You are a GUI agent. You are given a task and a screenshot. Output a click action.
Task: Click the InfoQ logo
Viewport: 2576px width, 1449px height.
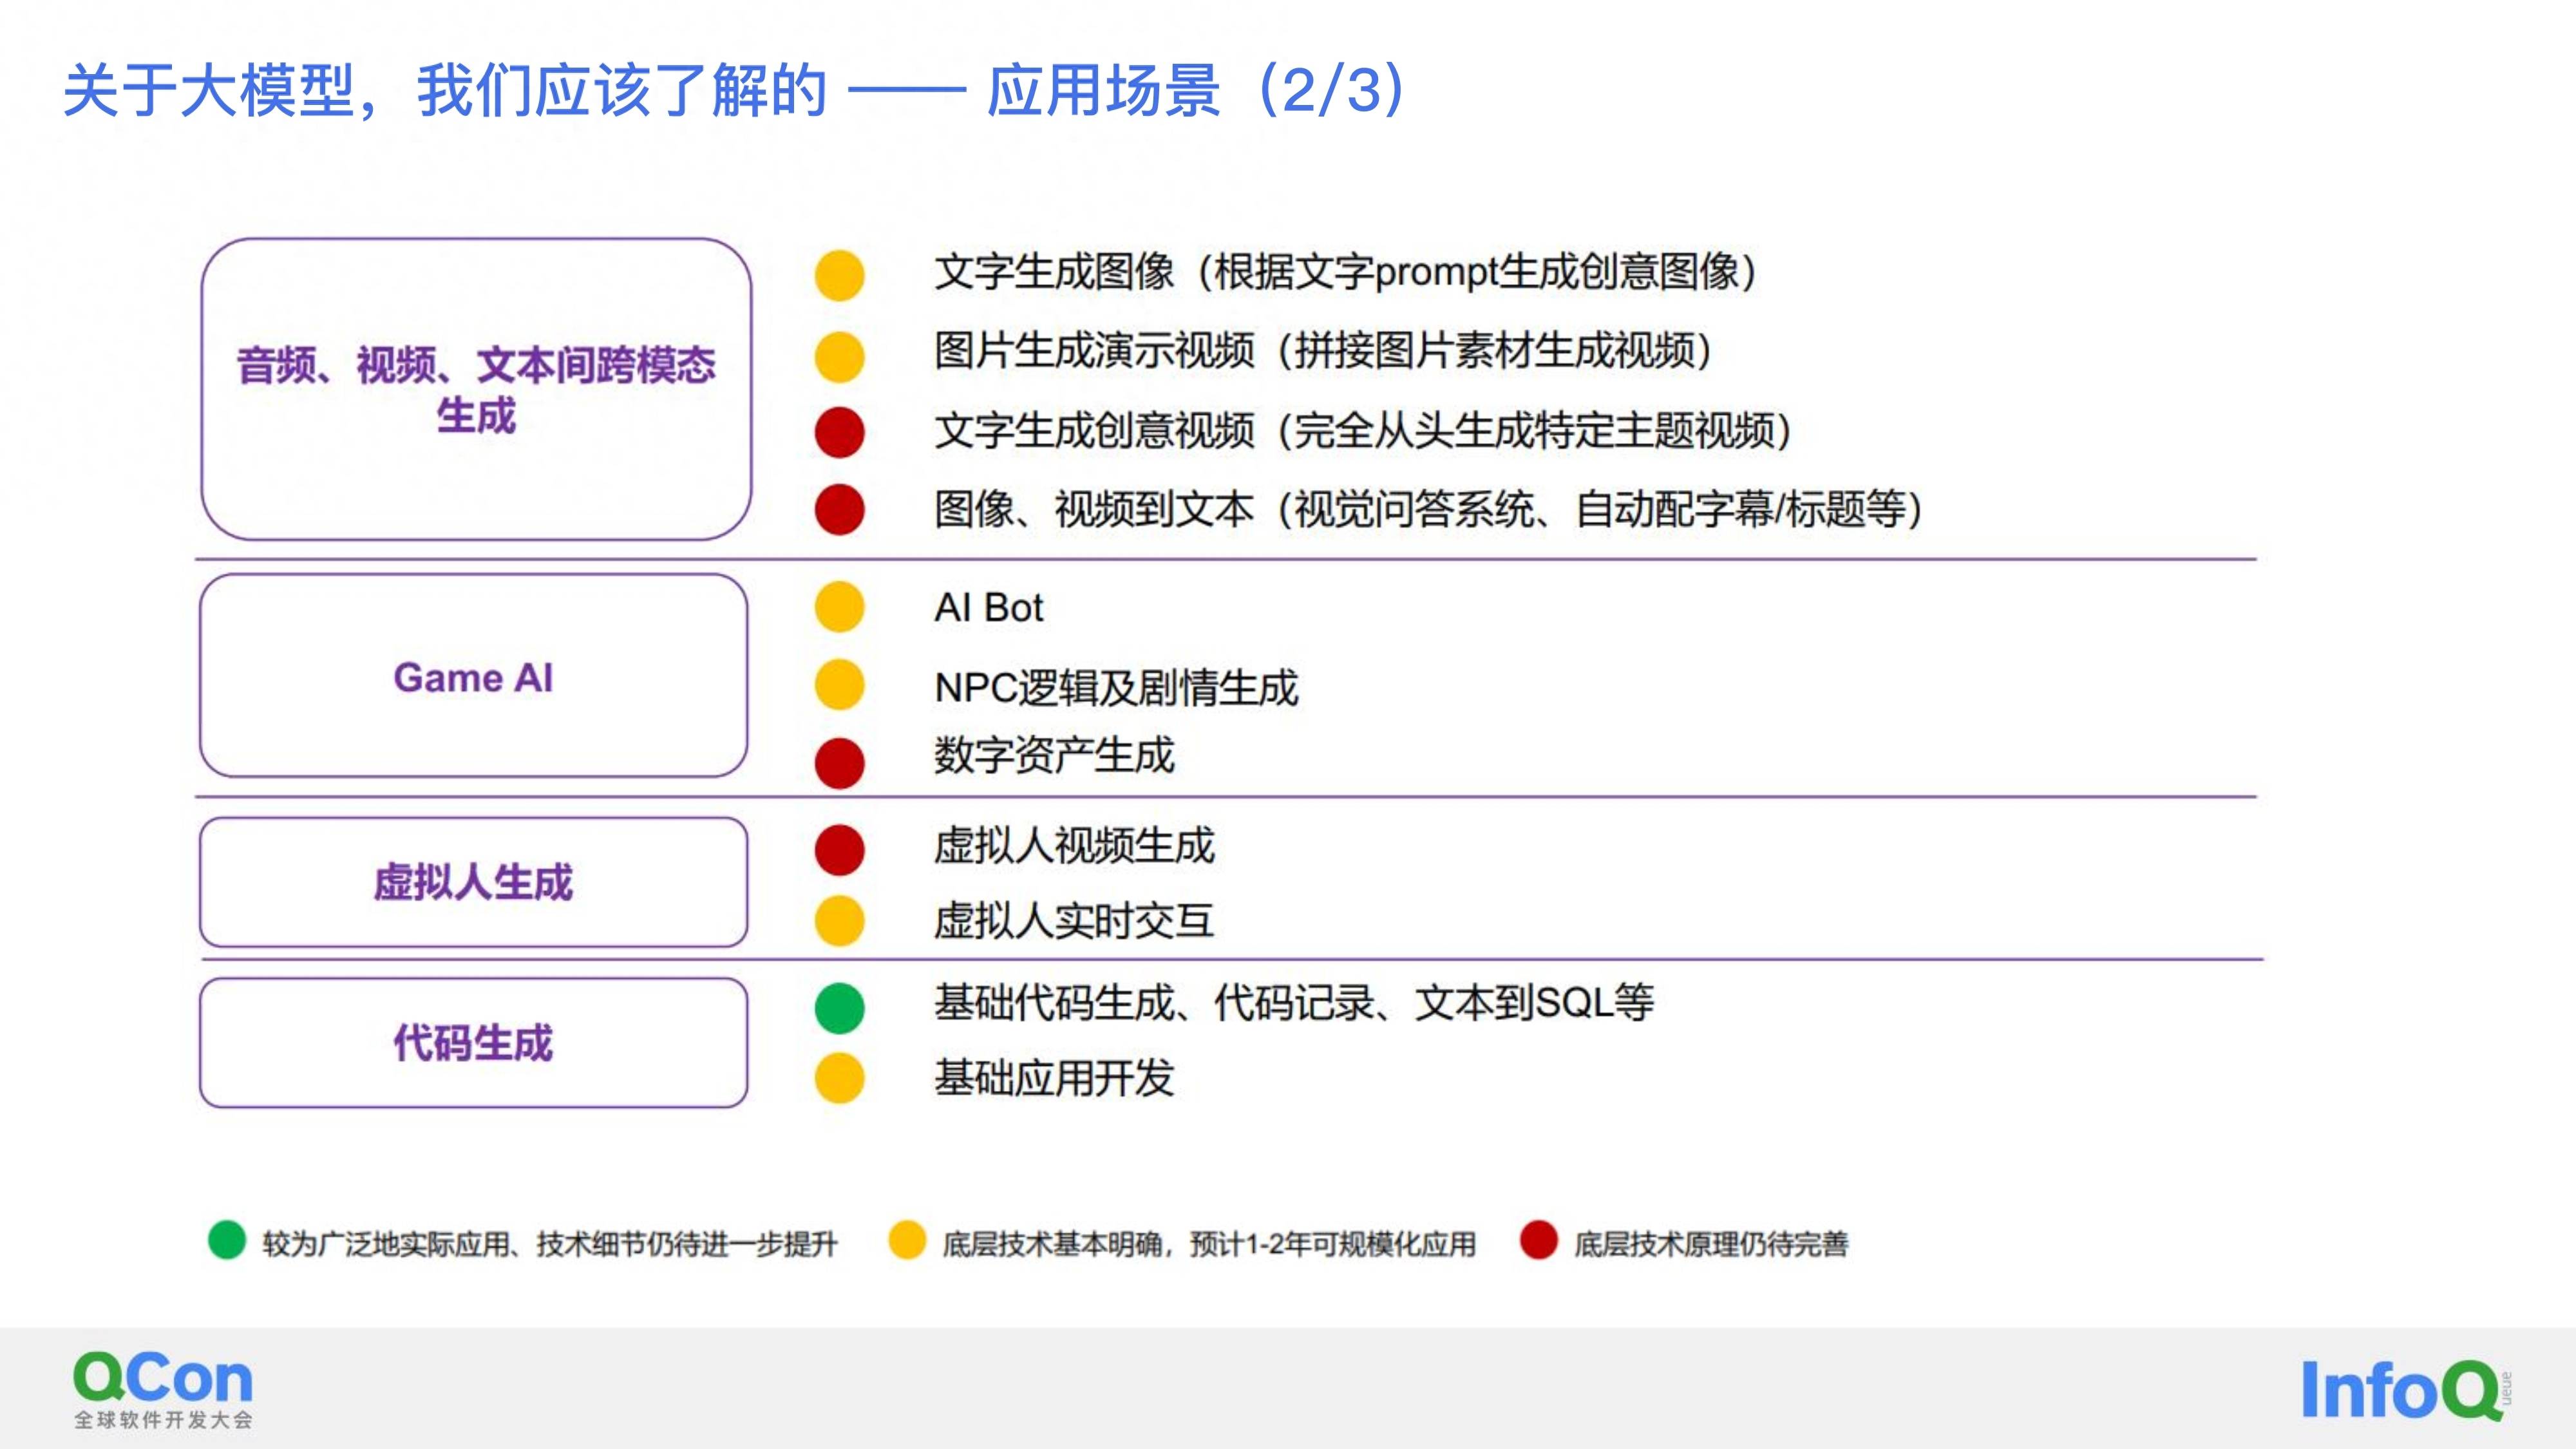click(x=2406, y=1389)
